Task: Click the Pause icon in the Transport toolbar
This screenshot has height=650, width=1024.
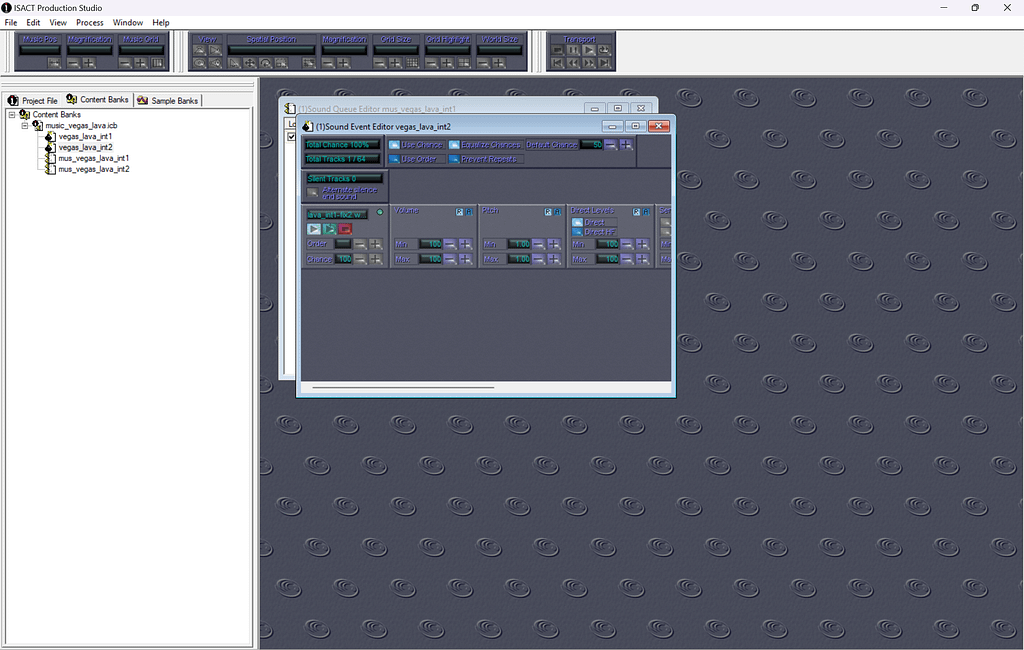Action: (574, 50)
